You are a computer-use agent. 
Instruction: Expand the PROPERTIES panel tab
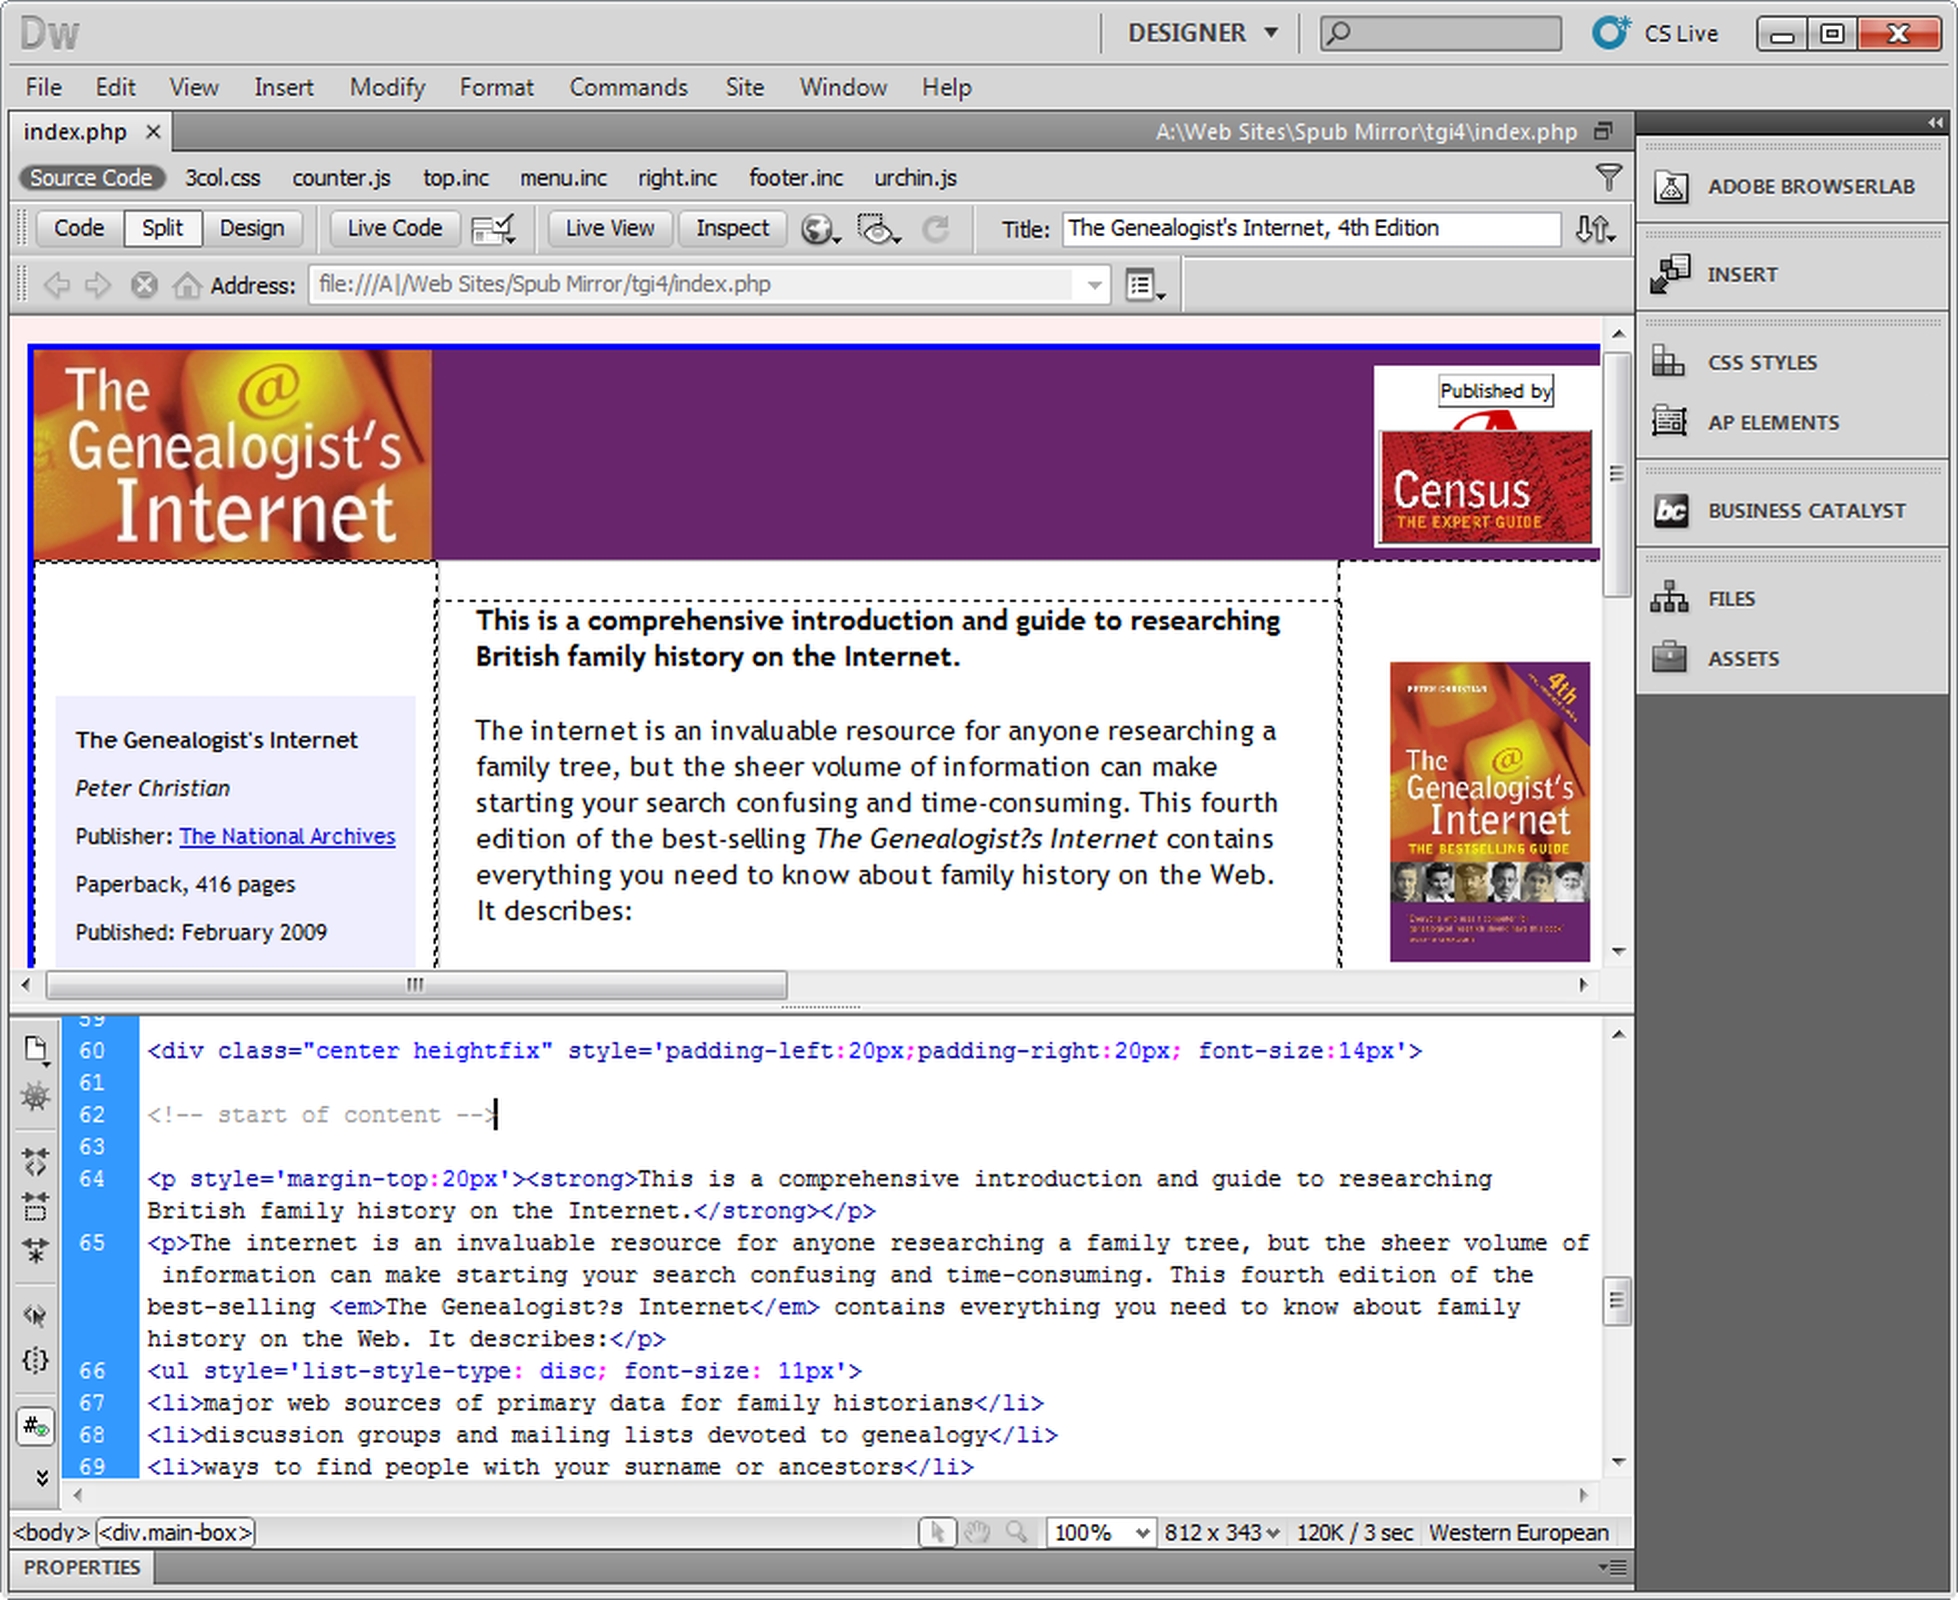point(82,1567)
